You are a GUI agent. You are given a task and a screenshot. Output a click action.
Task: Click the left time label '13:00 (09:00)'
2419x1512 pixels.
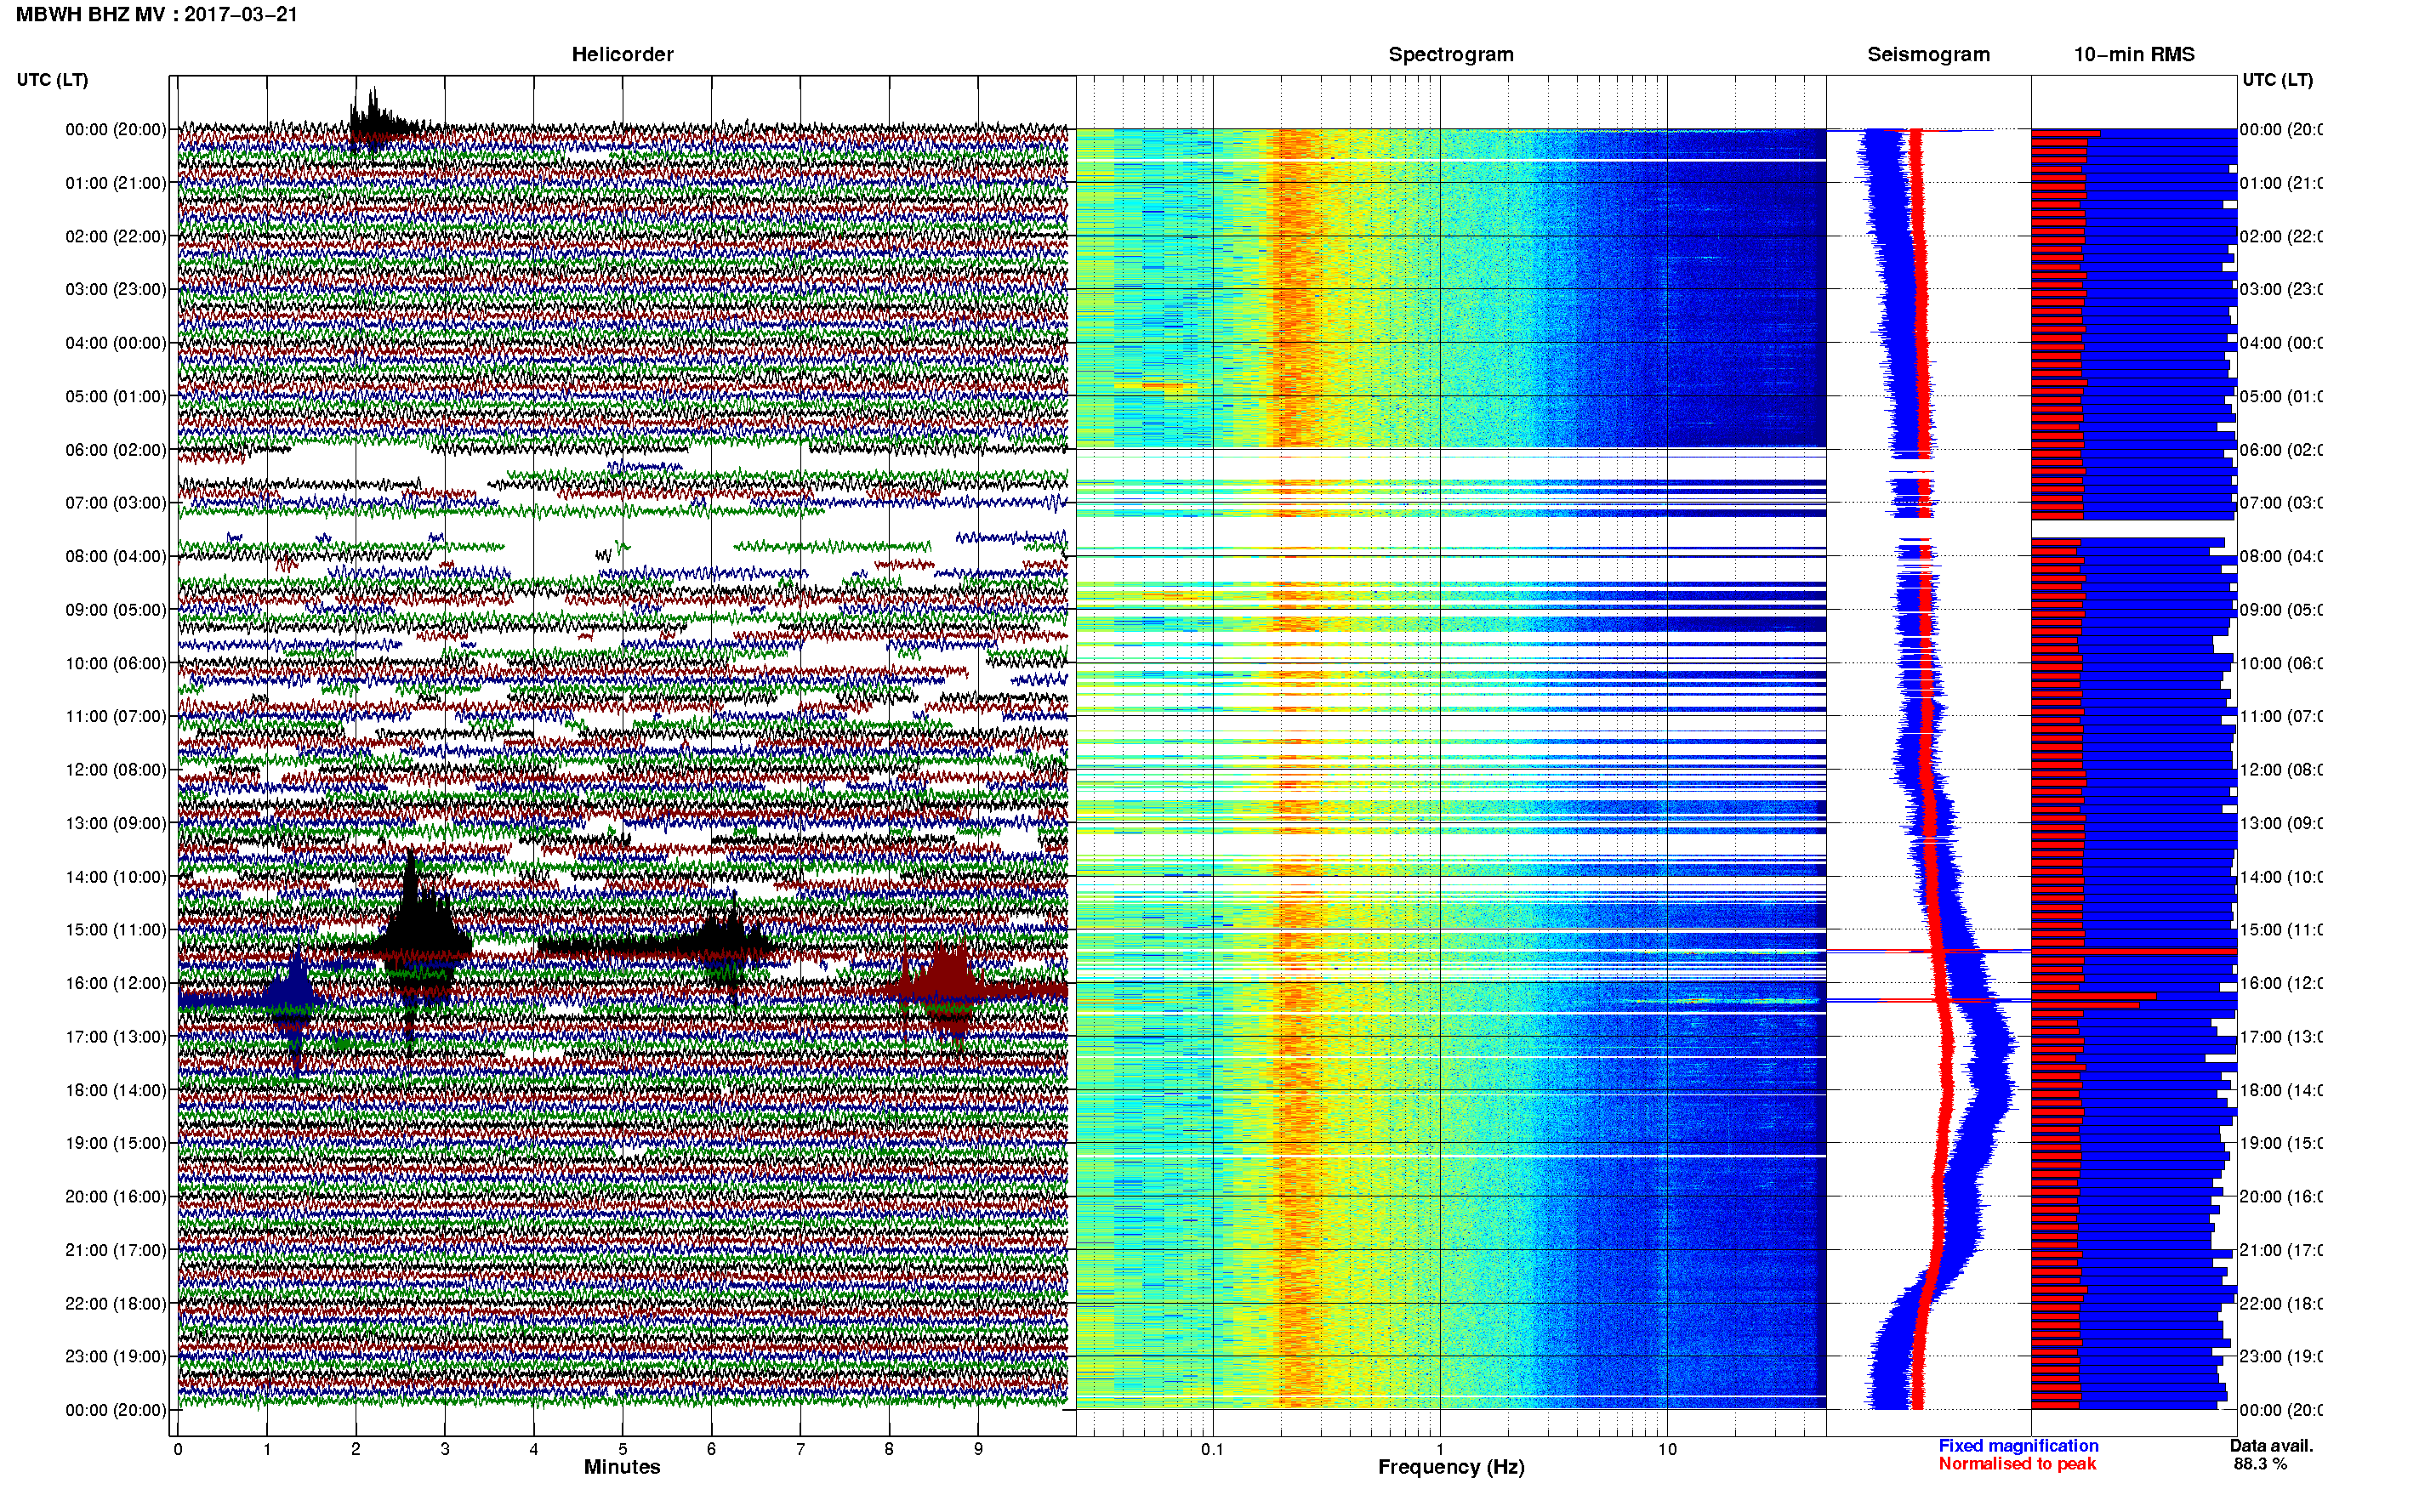coord(116,823)
